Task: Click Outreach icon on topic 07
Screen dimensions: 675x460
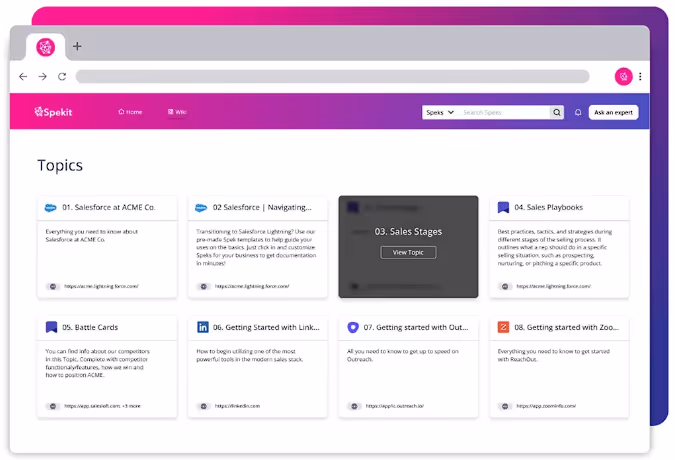Action: 353,327
